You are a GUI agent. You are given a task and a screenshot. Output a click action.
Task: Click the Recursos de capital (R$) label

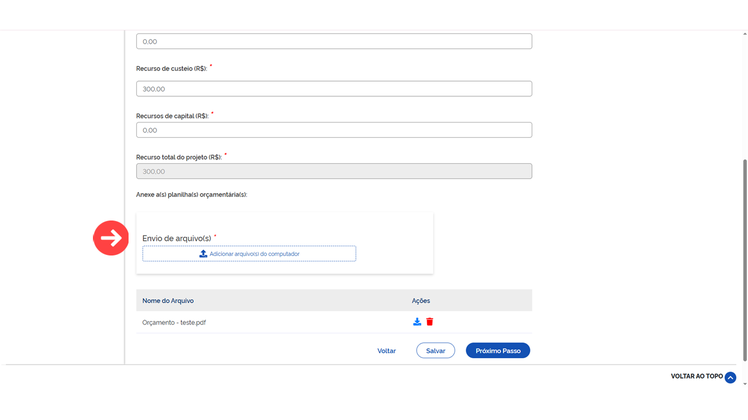pos(172,116)
